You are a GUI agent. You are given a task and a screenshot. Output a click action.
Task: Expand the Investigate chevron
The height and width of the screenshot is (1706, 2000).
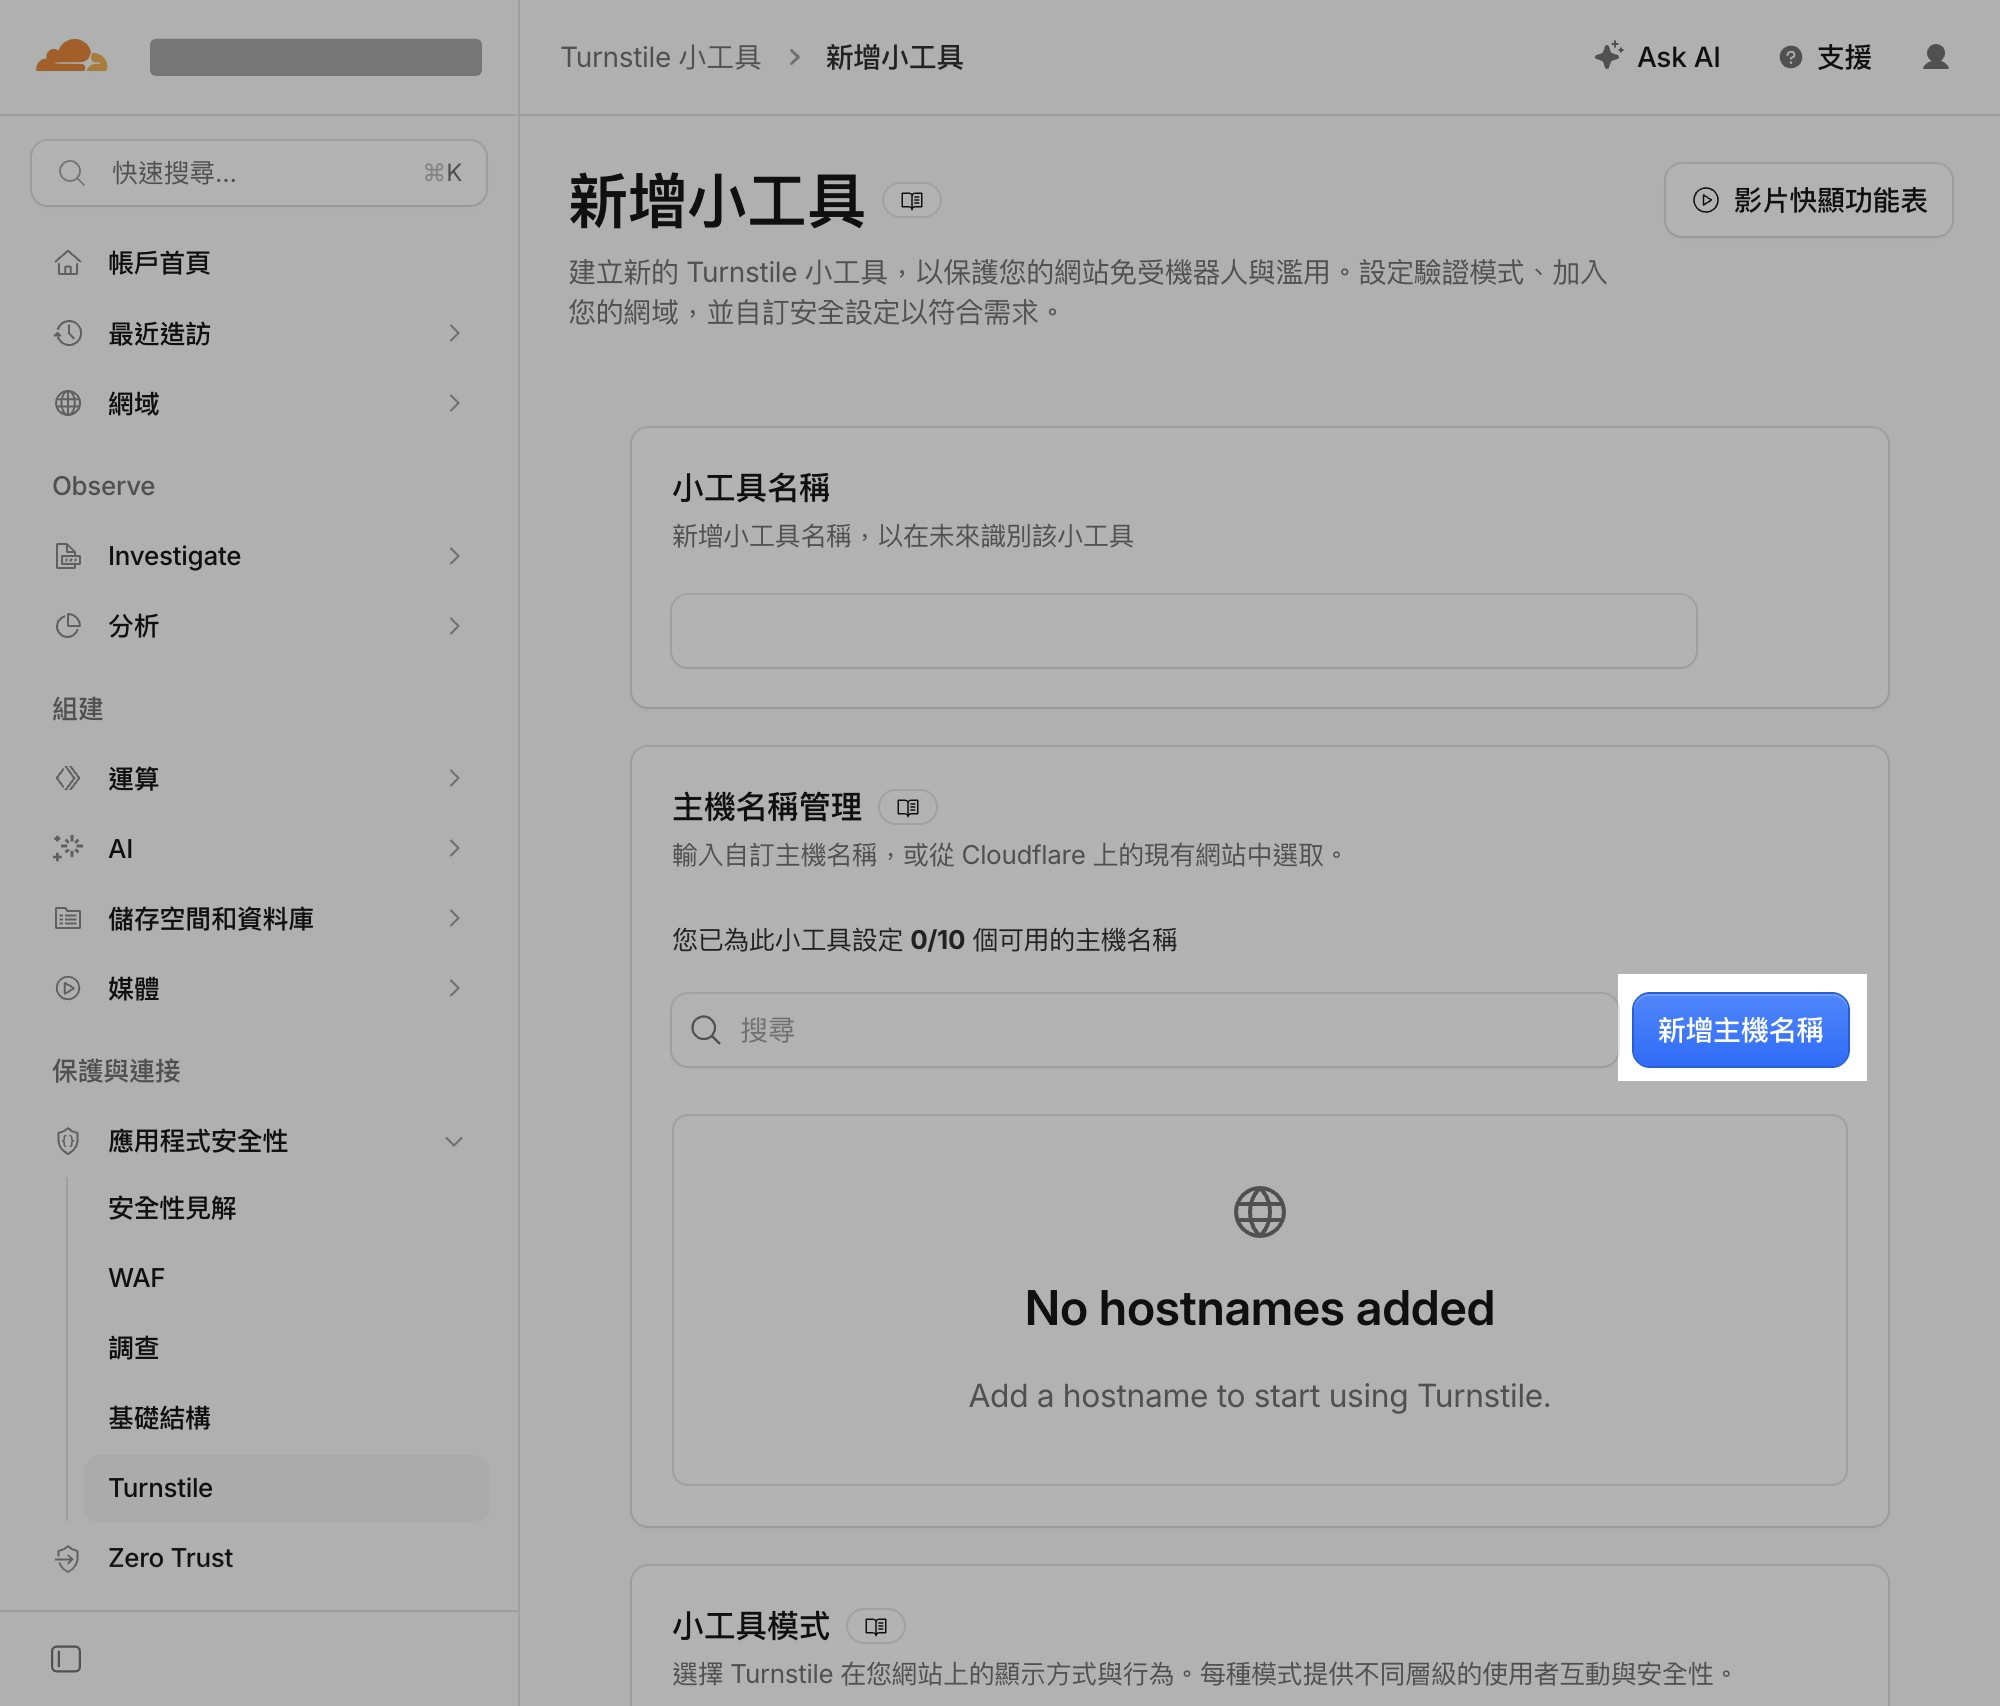[x=454, y=556]
